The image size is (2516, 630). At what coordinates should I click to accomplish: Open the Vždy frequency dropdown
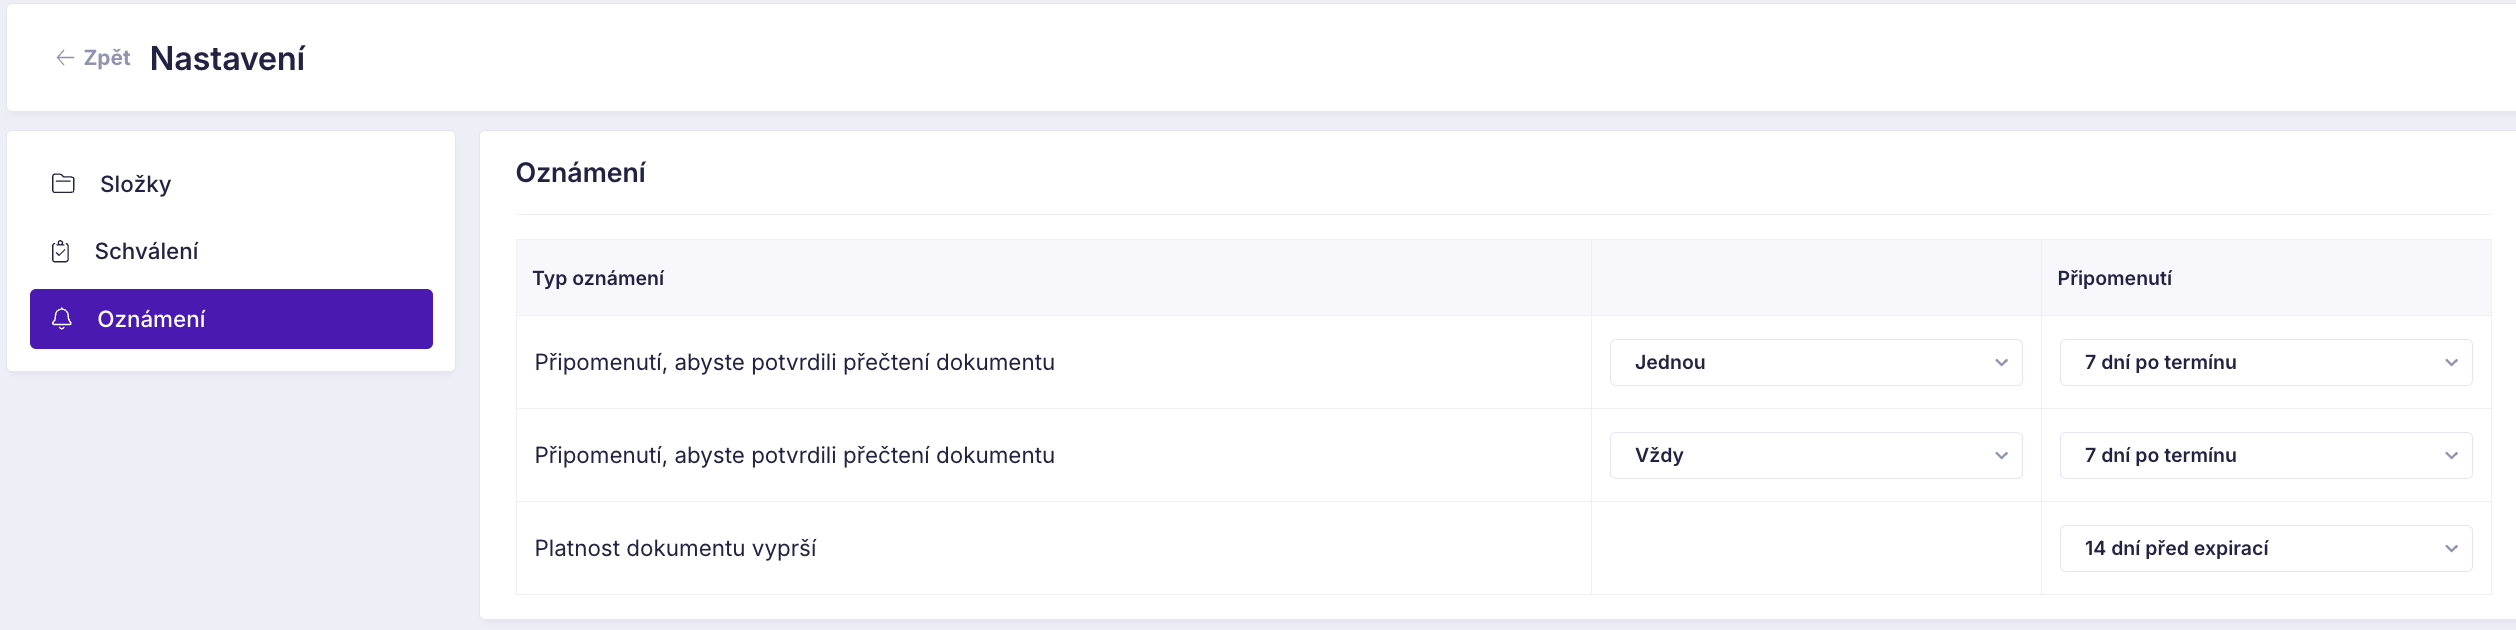click(x=1816, y=455)
